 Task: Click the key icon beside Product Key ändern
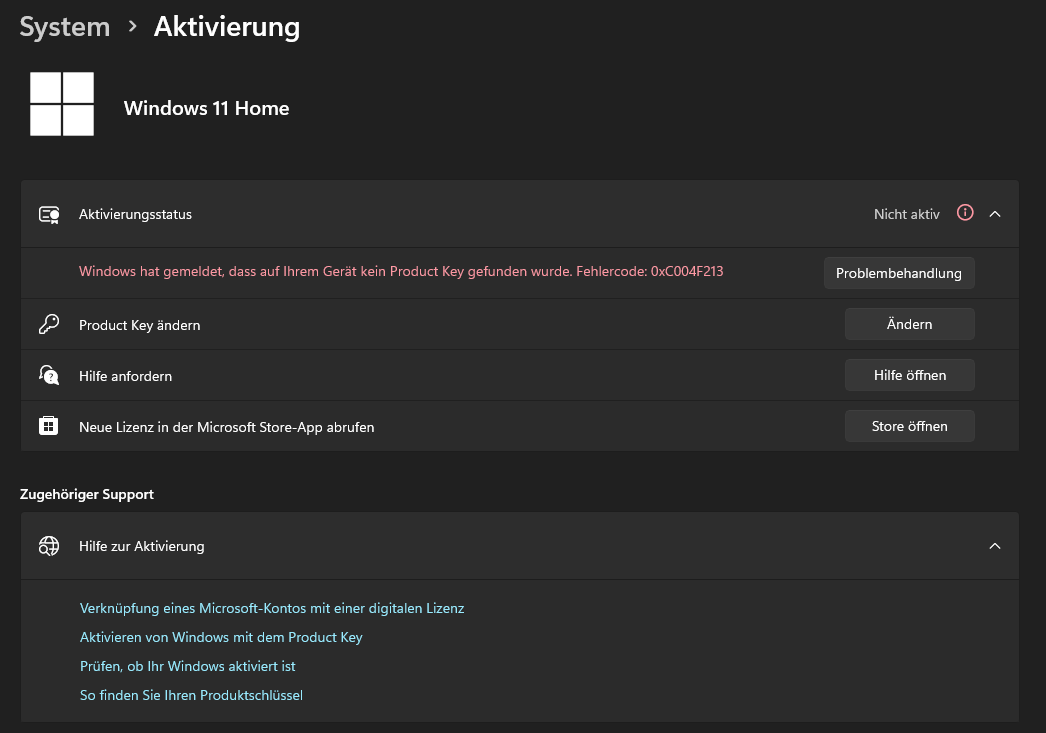tap(49, 324)
